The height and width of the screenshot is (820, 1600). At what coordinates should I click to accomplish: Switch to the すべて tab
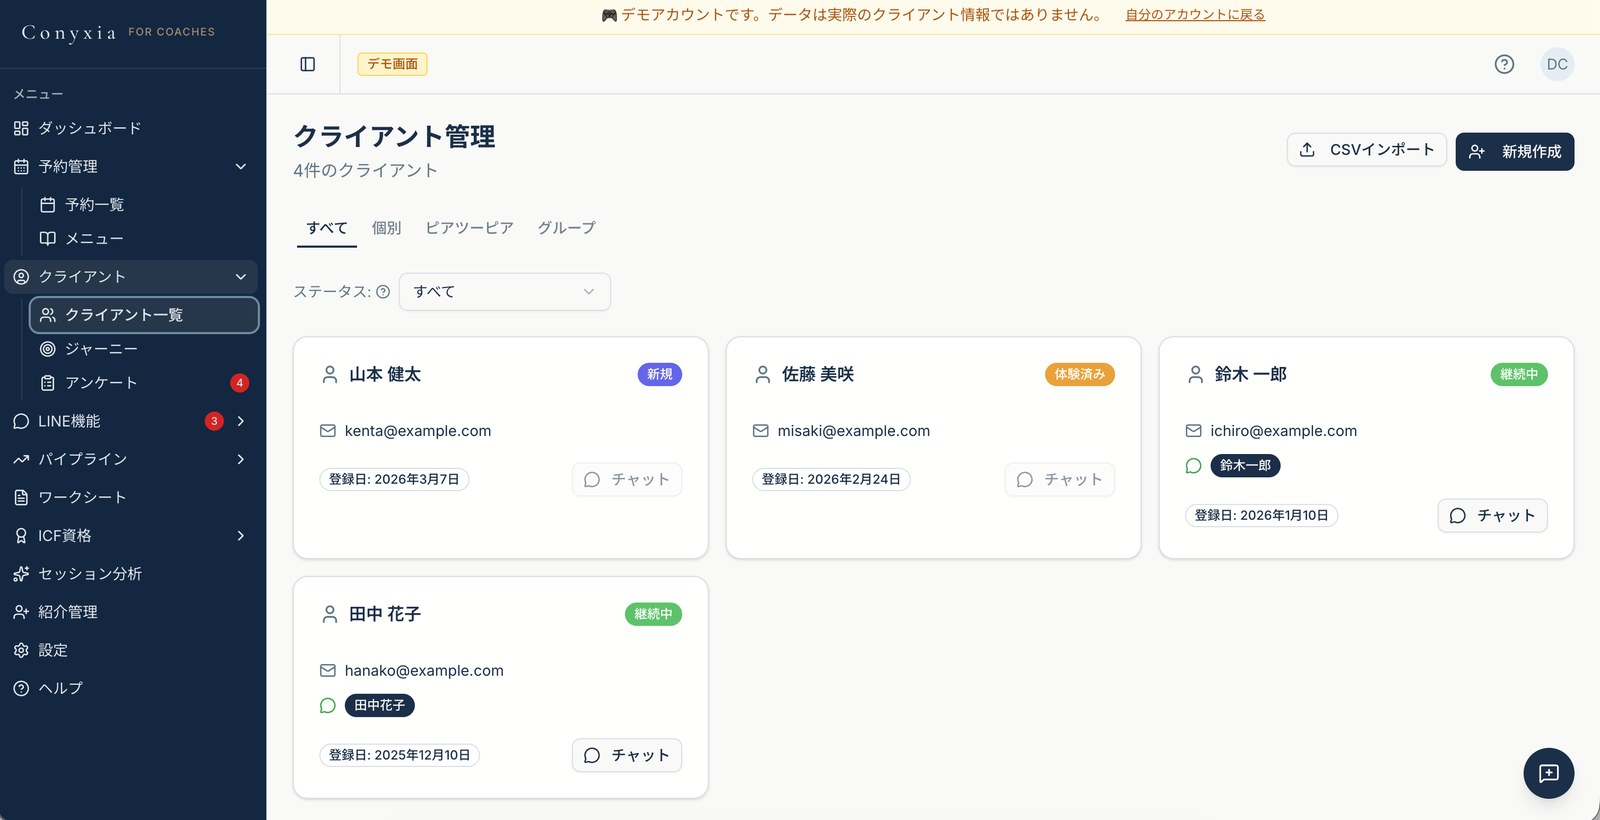327,228
